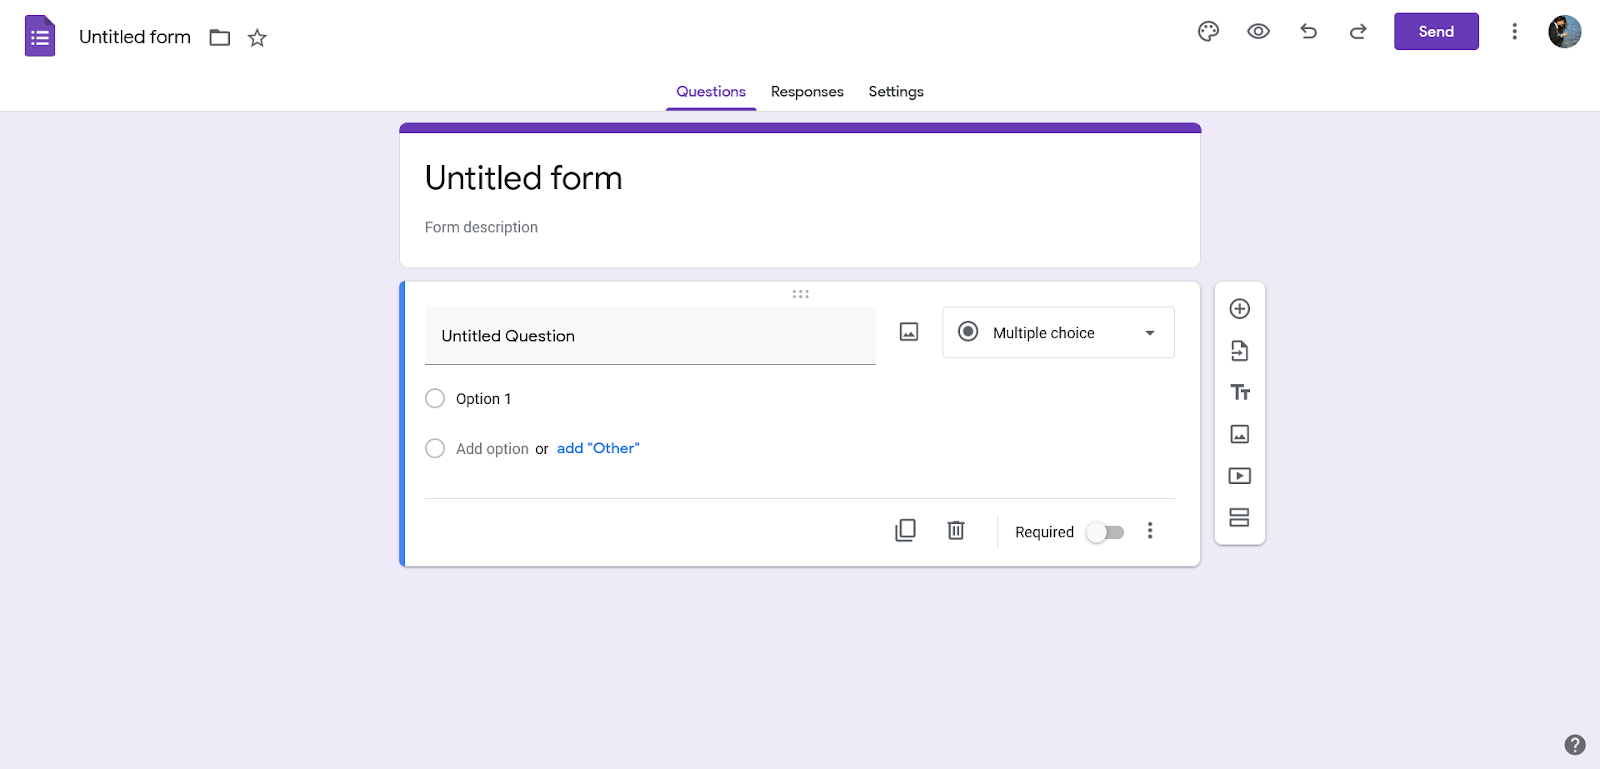The height and width of the screenshot is (769, 1600).
Task: Open the Multiple choice type dropdown
Action: [1058, 332]
